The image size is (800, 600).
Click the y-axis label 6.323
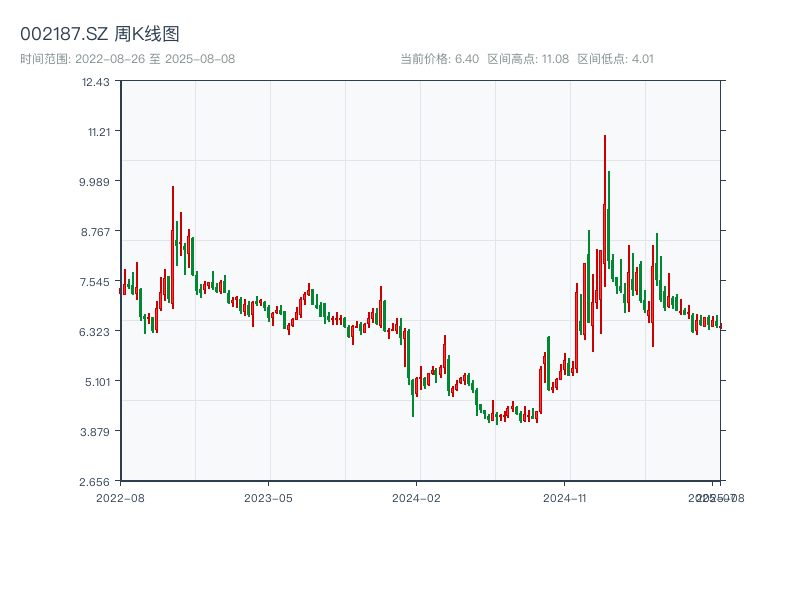94,332
